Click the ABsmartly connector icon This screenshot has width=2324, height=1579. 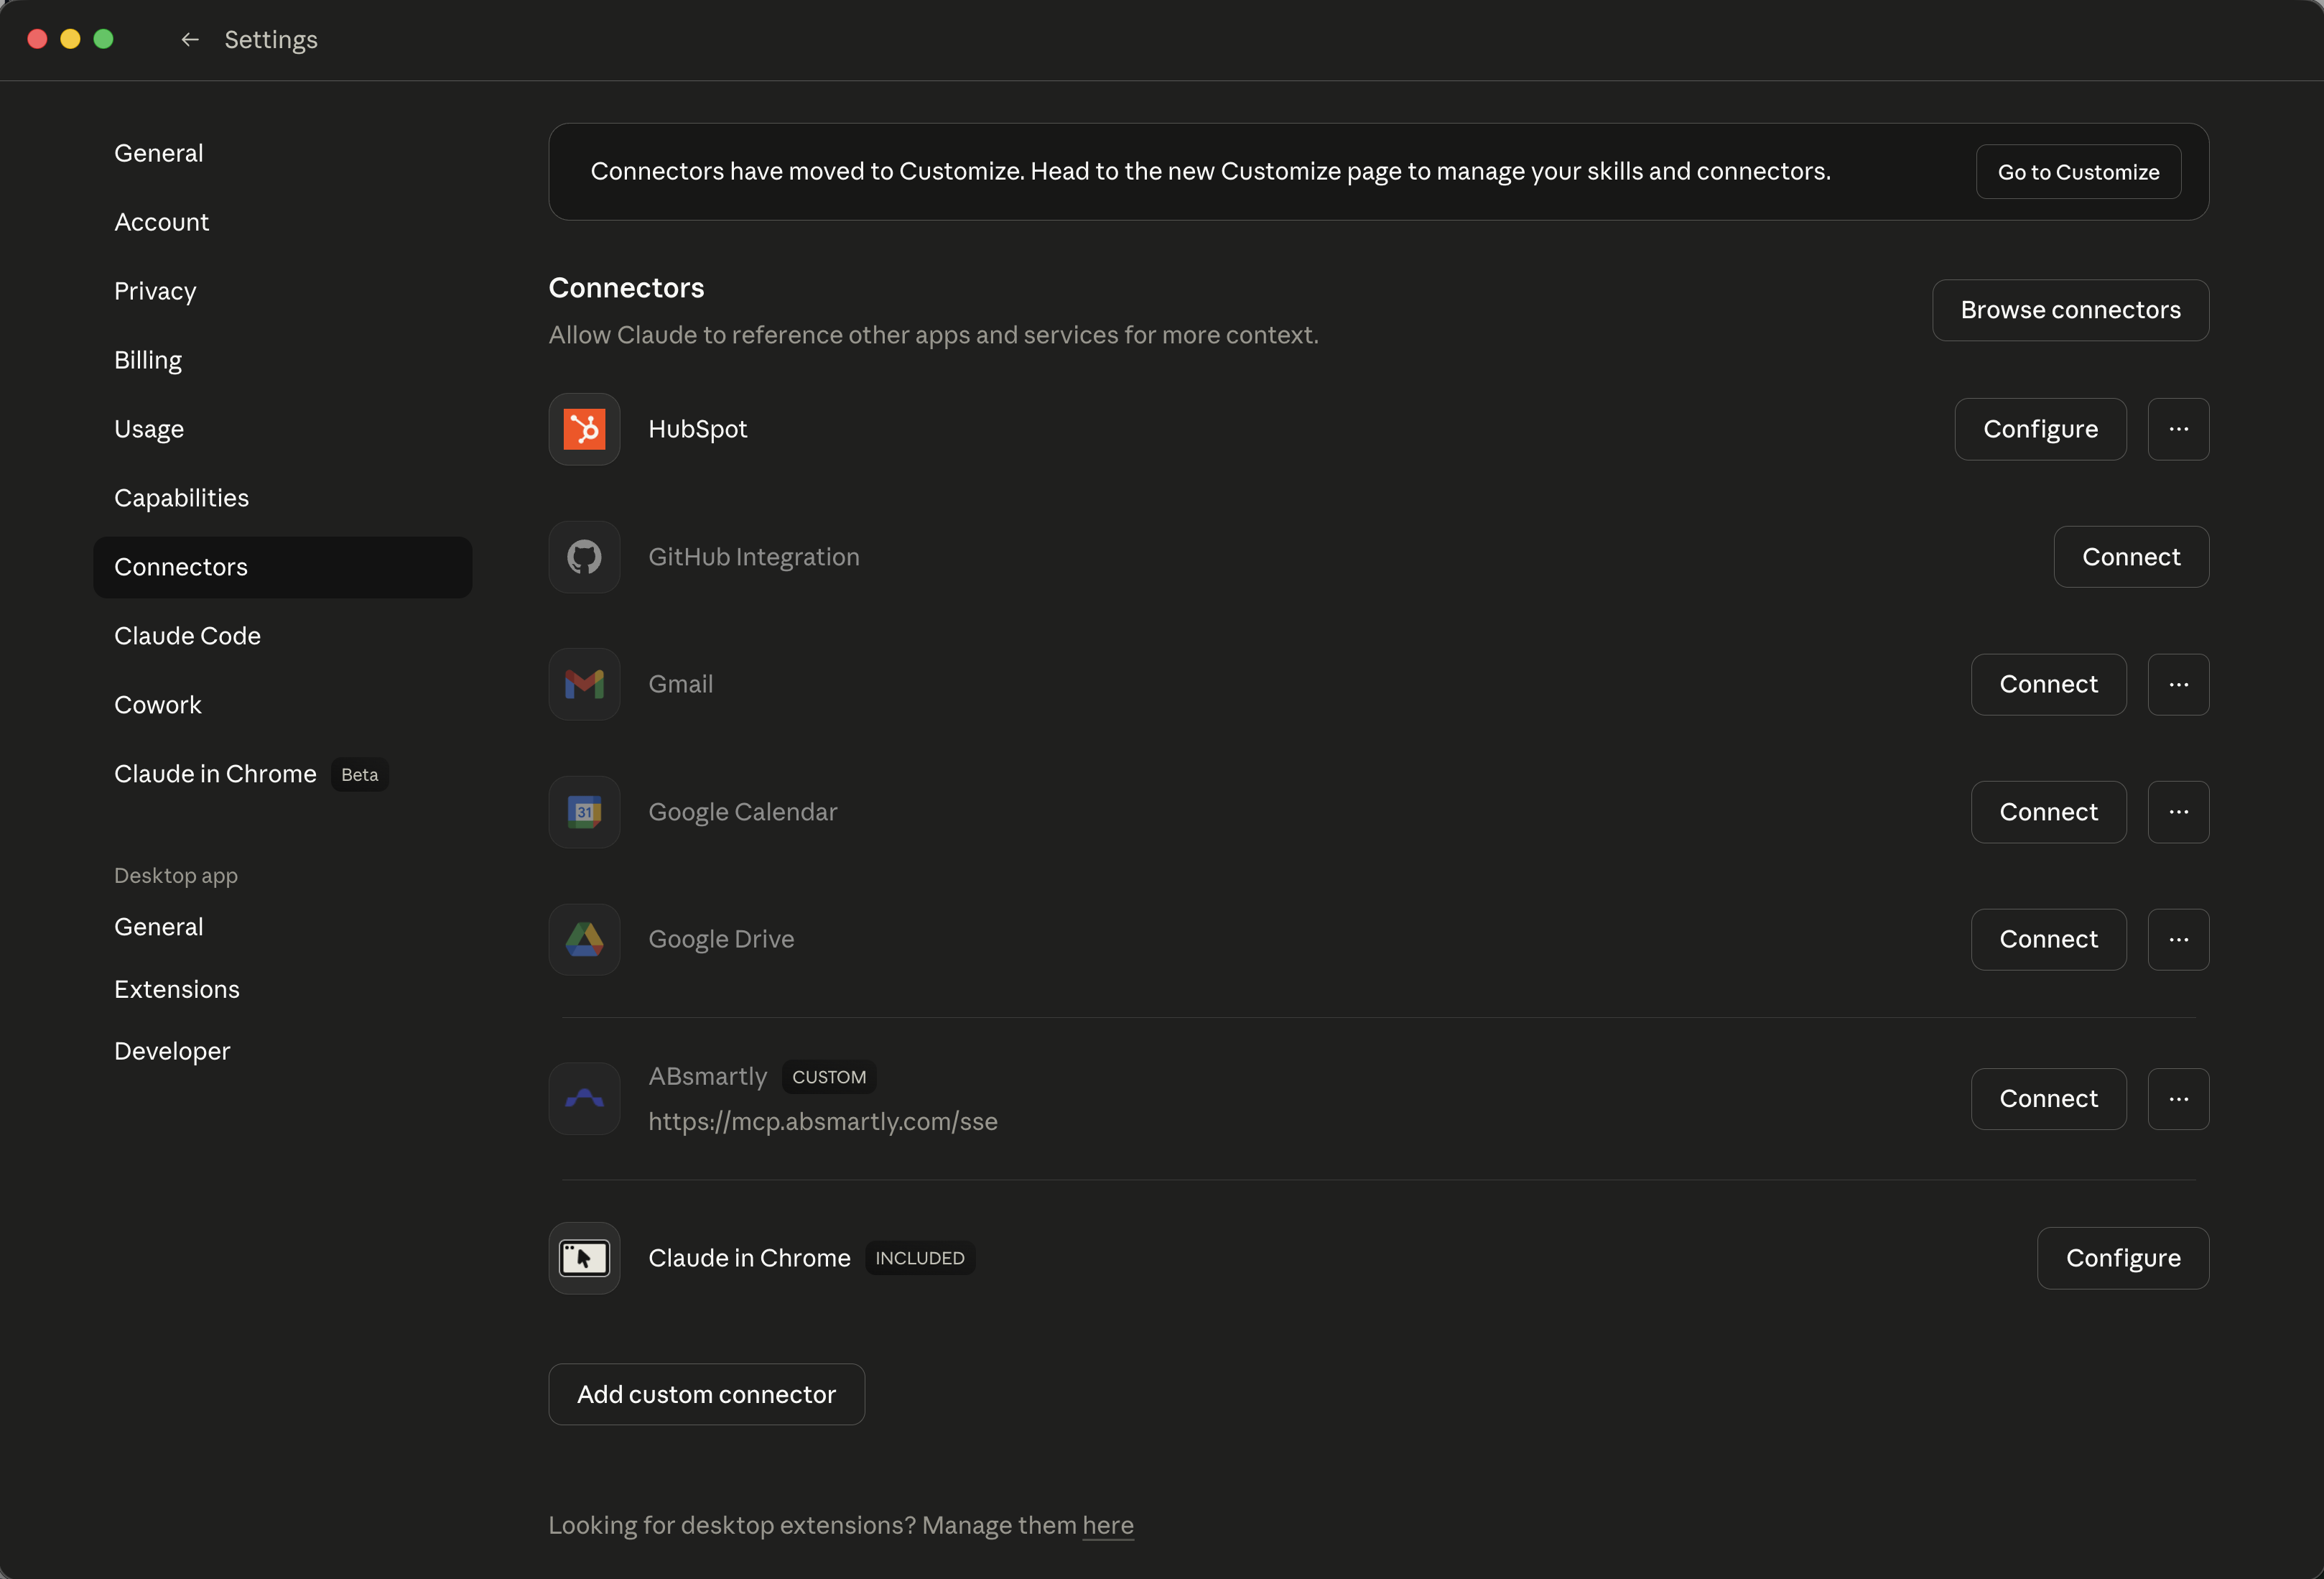pos(584,1098)
